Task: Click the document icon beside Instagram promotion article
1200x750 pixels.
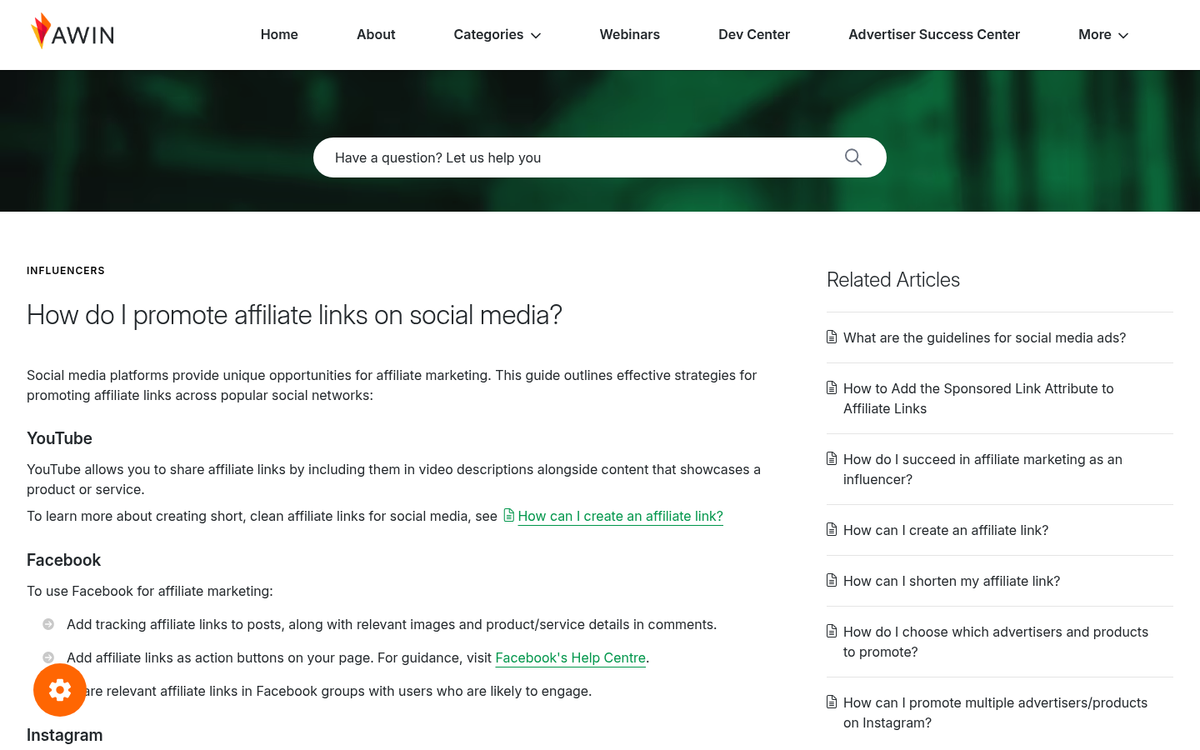Action: tap(831, 702)
